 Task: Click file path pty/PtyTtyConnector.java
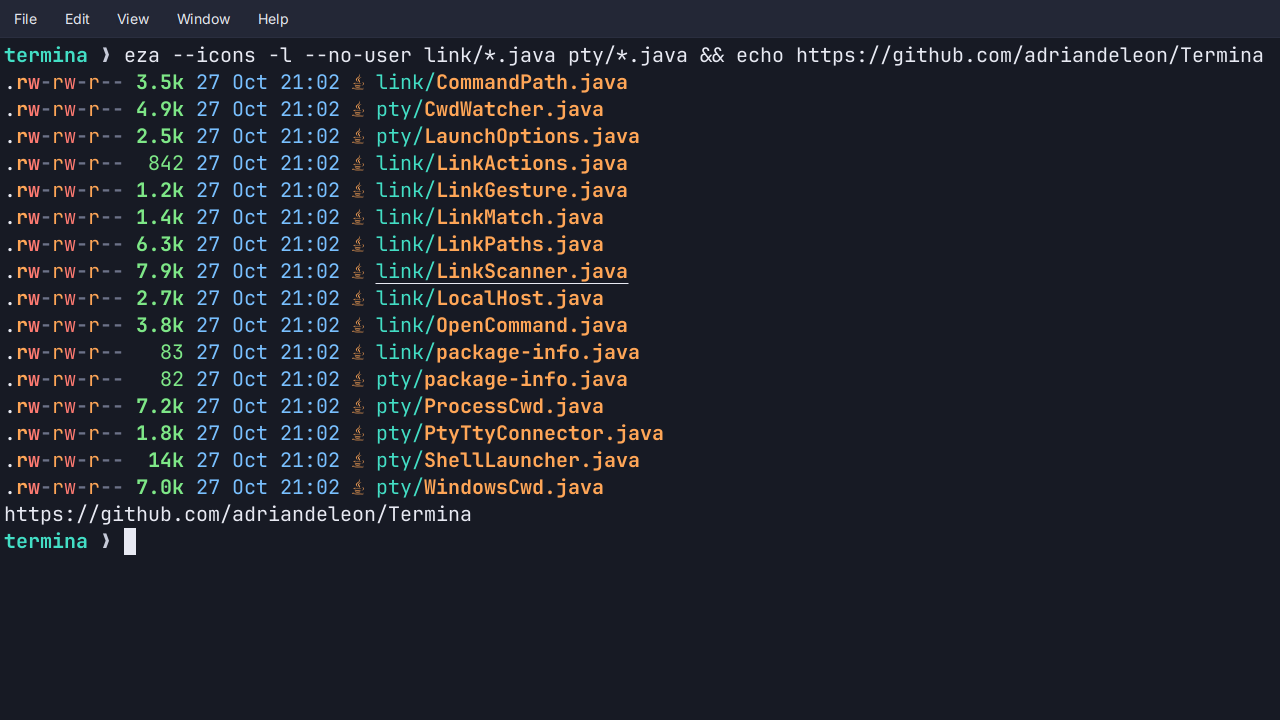pos(520,433)
